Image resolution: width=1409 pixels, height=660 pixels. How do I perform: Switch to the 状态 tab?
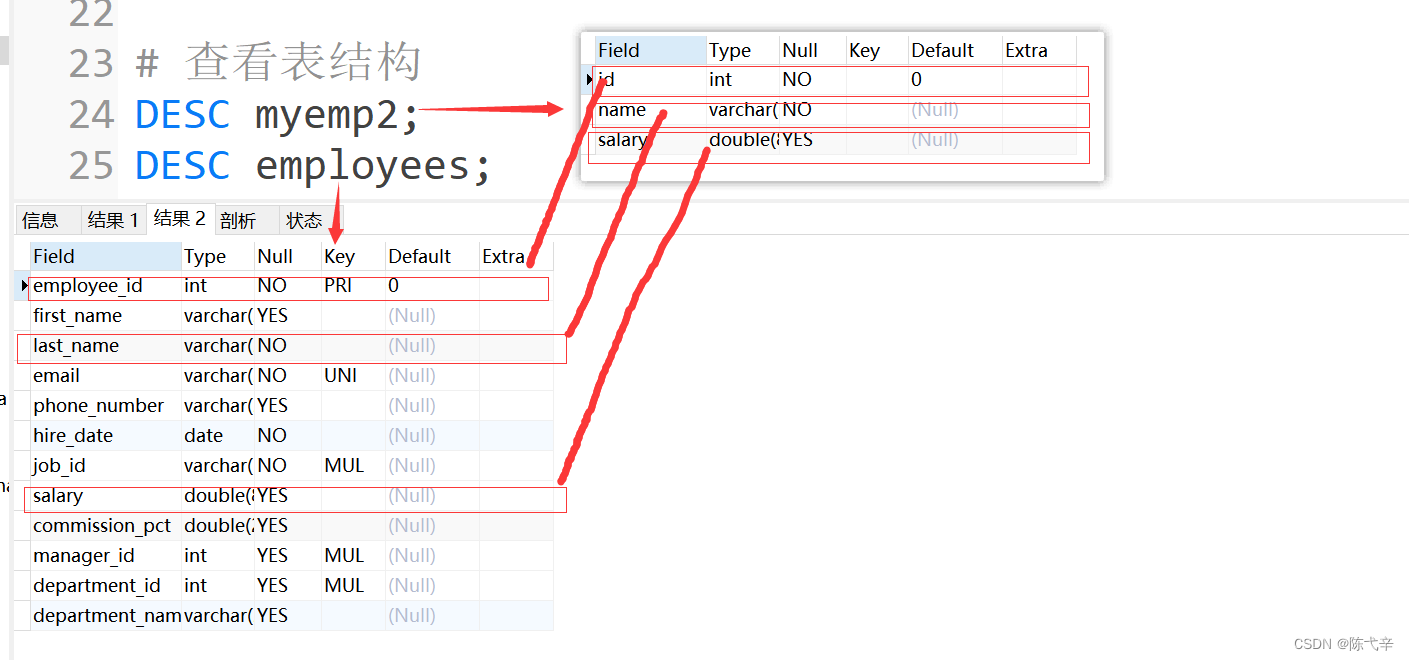pos(304,221)
